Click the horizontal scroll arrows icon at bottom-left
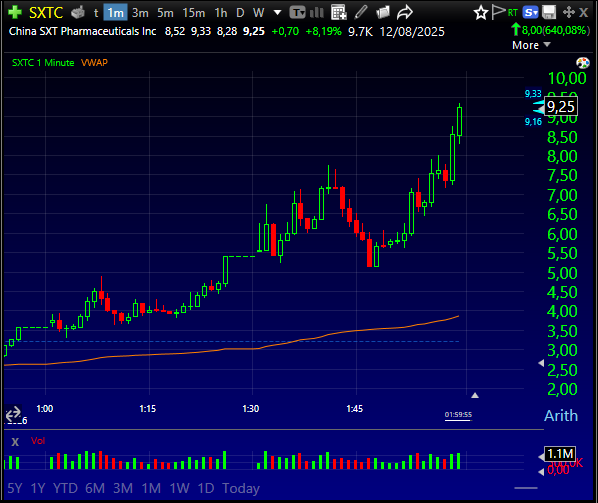 (13, 413)
